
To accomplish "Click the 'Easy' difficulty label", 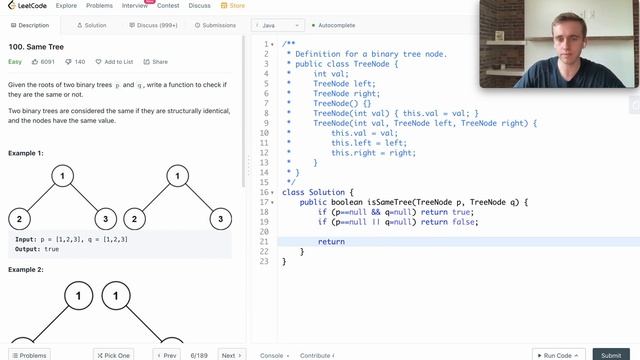I will point(15,62).
